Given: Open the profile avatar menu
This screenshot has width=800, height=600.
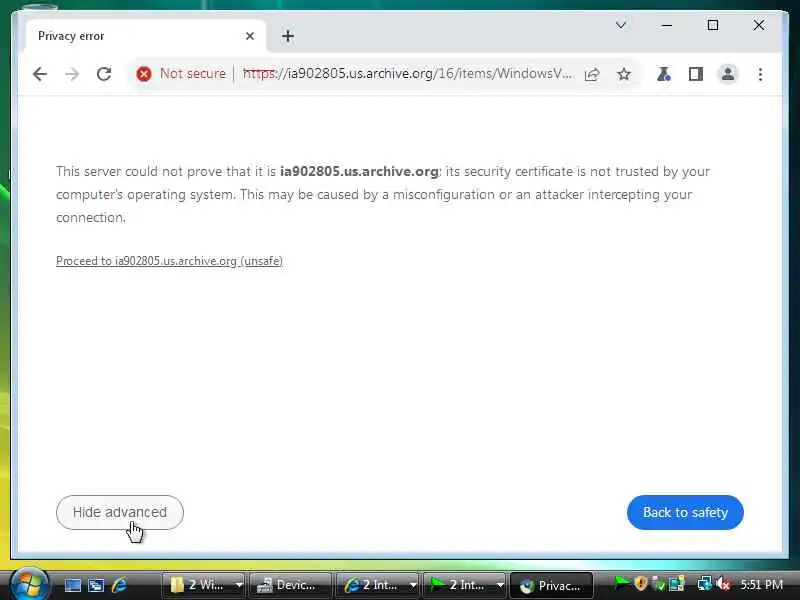Looking at the screenshot, I should [x=728, y=74].
